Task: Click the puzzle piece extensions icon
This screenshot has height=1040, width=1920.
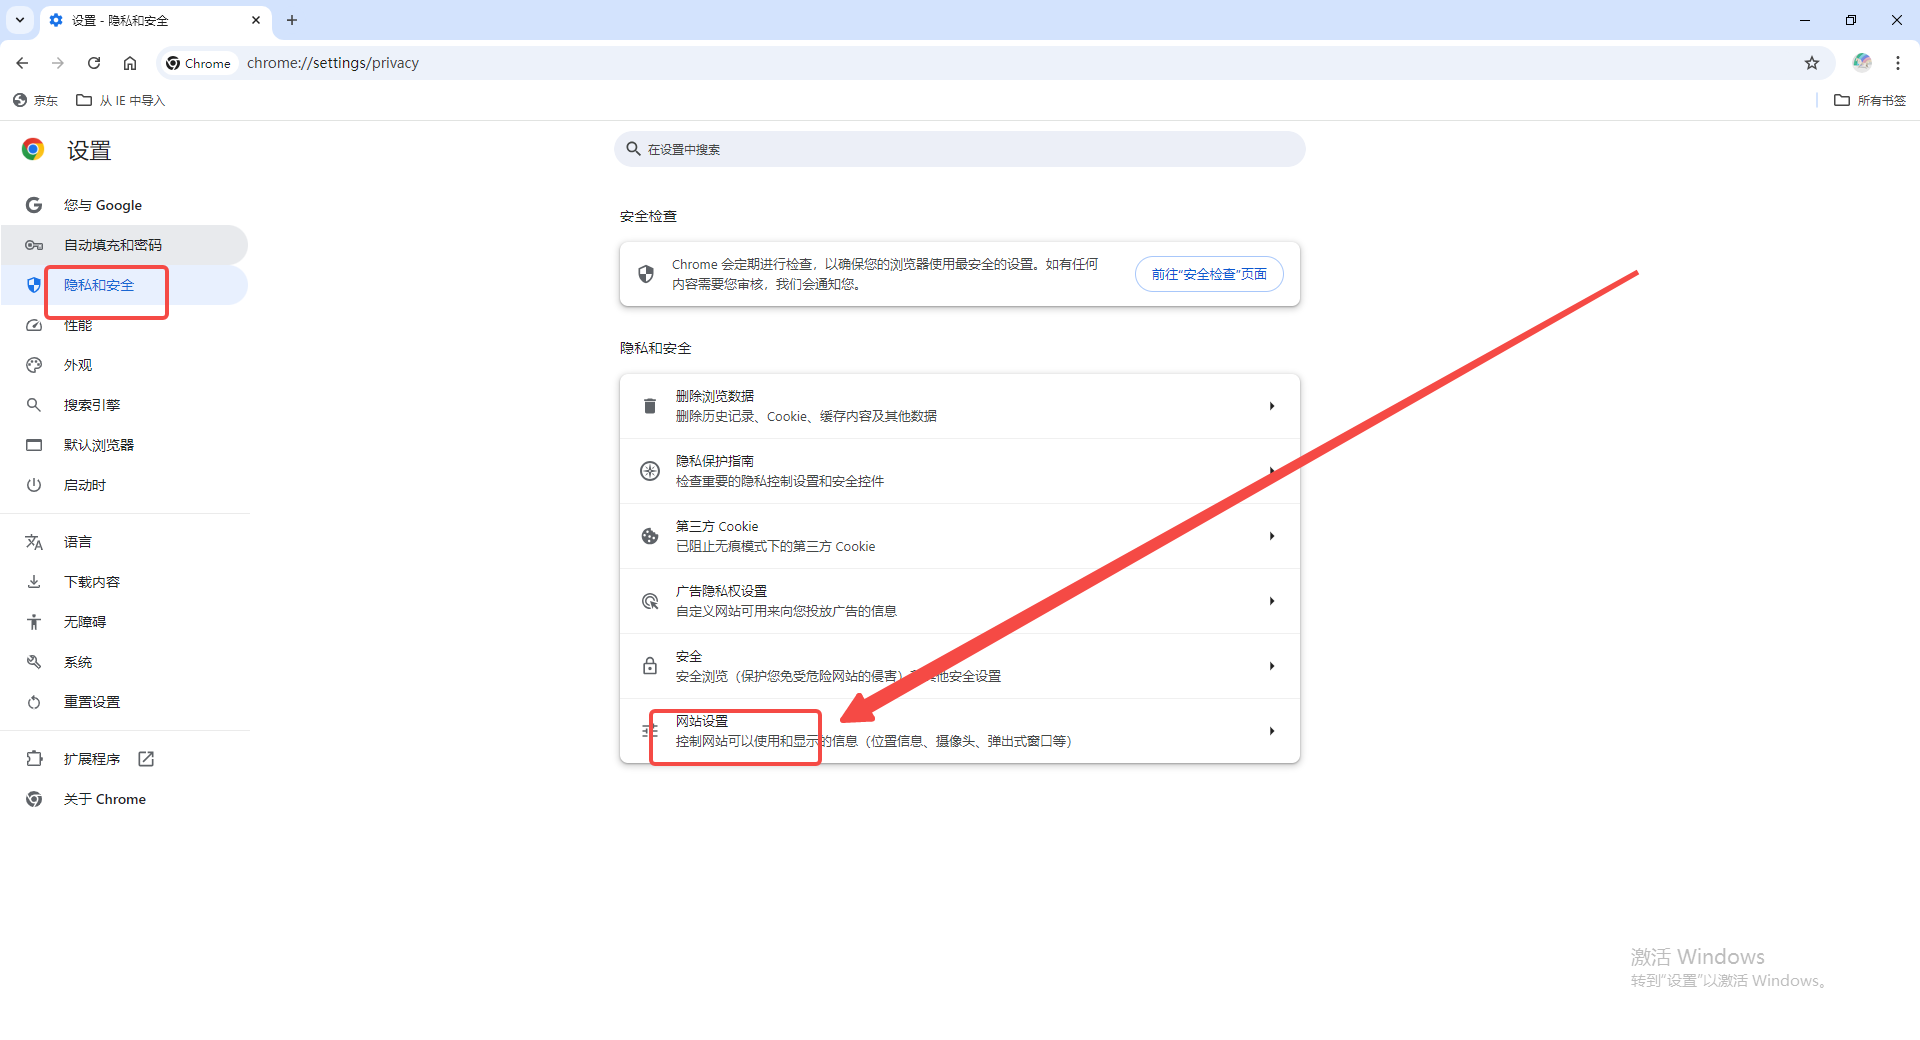Action: tap(34, 759)
